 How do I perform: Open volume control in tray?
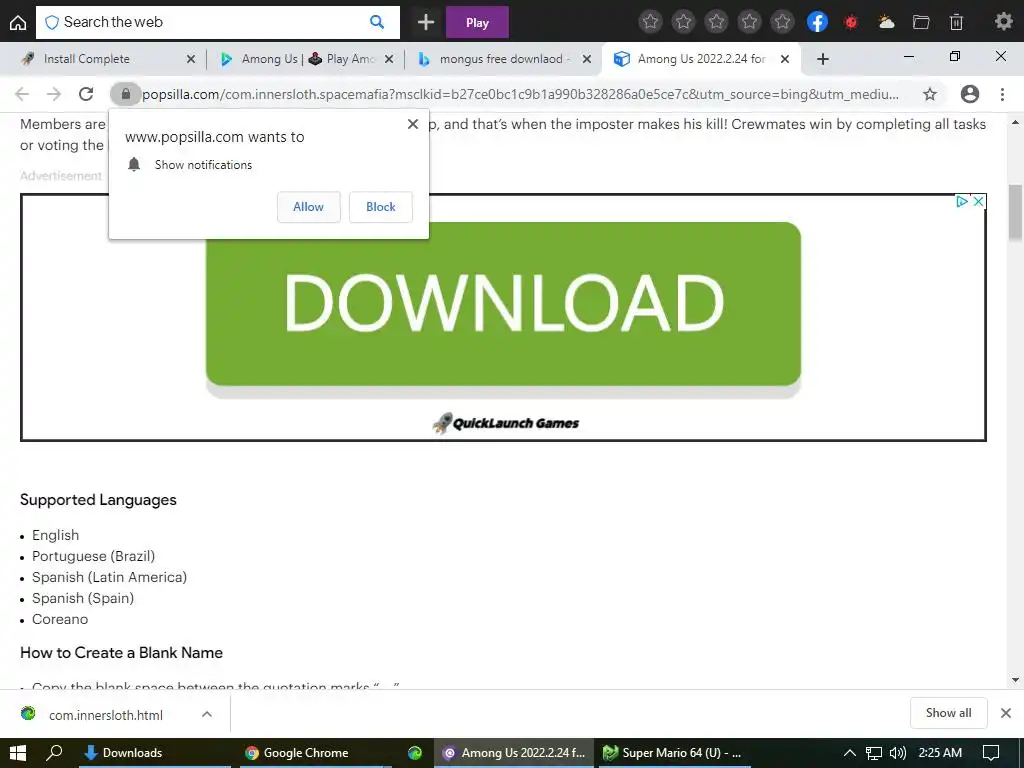pos(898,753)
